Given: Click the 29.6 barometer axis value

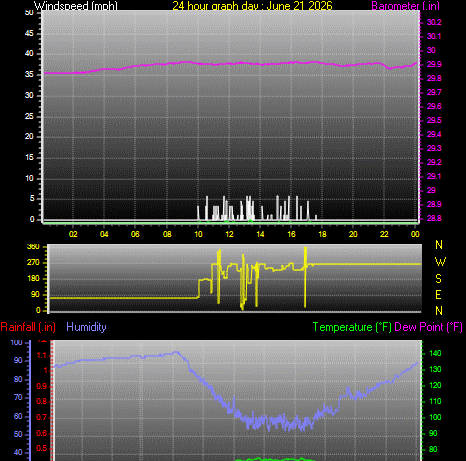Looking at the screenshot, I should click(x=434, y=106).
